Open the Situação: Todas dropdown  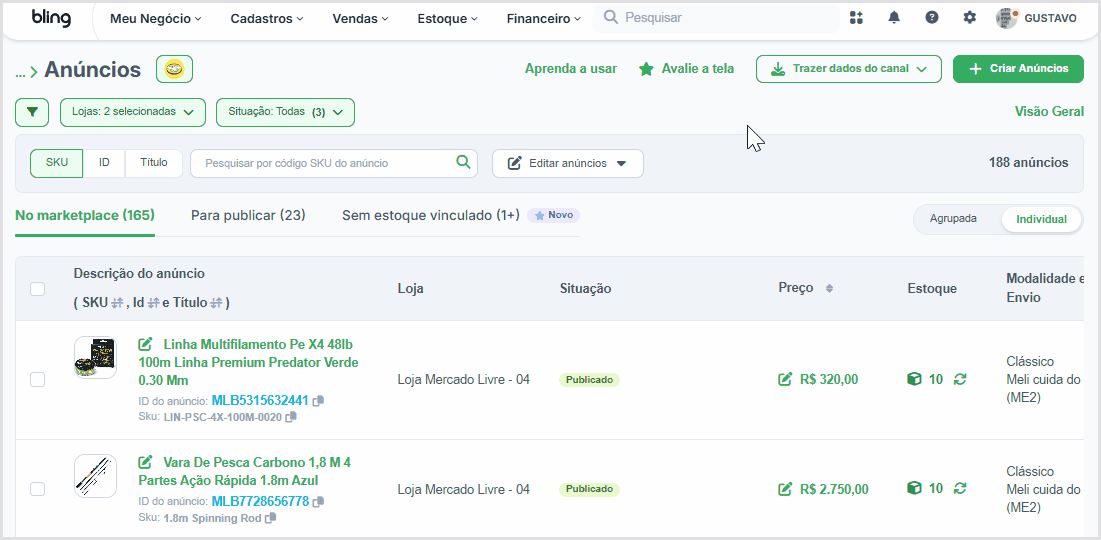(x=285, y=112)
